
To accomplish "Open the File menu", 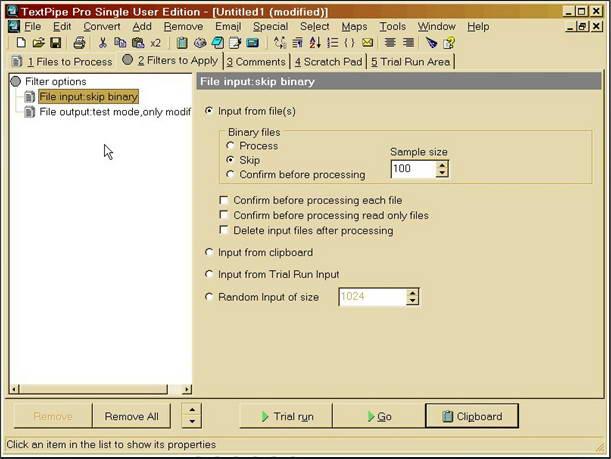I will (x=32, y=26).
